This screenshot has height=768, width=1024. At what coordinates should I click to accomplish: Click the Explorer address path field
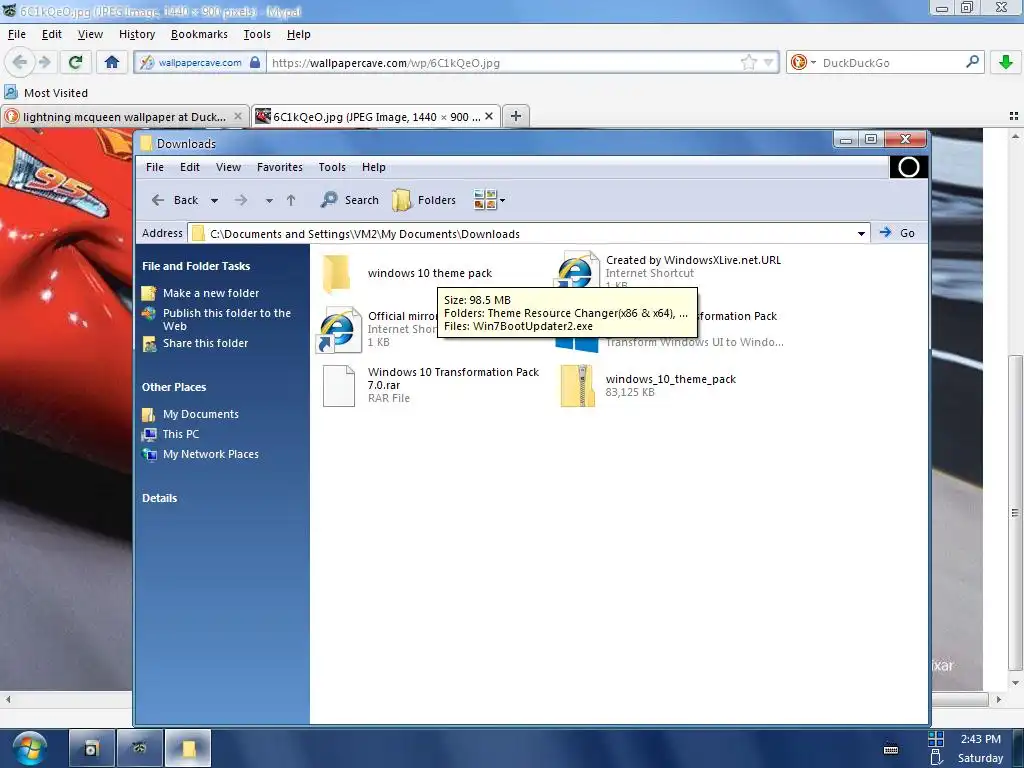click(x=529, y=234)
